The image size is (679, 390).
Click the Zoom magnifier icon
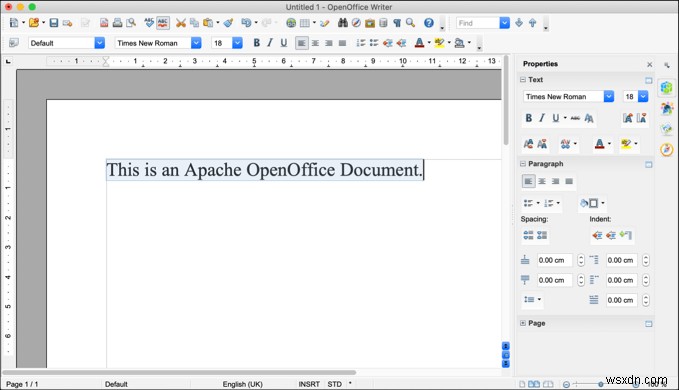(410, 23)
